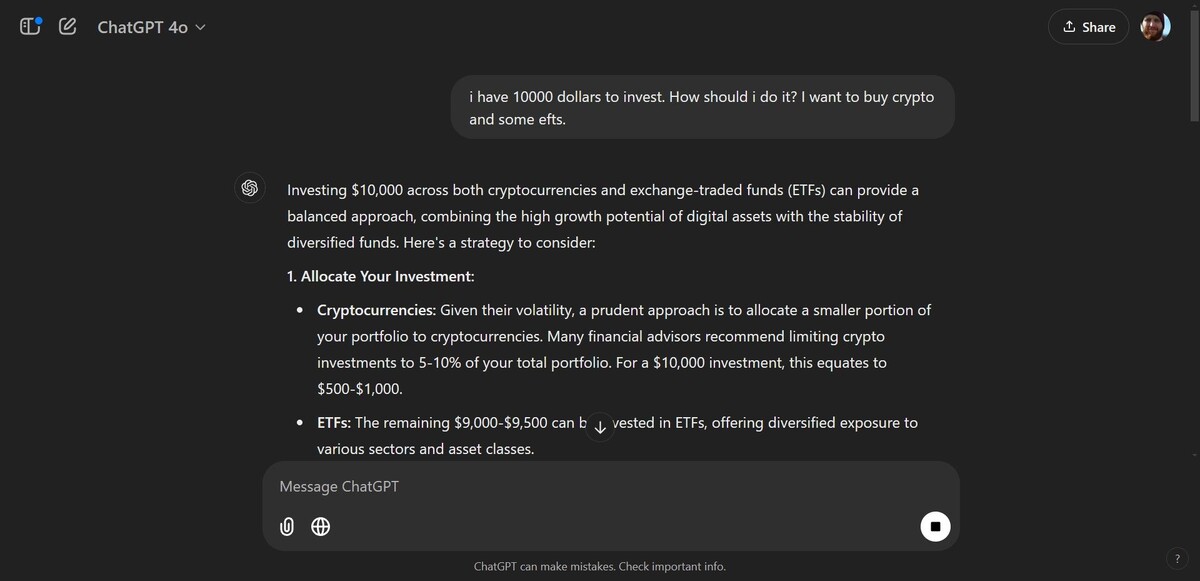Expand the ChatGPT 4o model selector

pos(151,28)
